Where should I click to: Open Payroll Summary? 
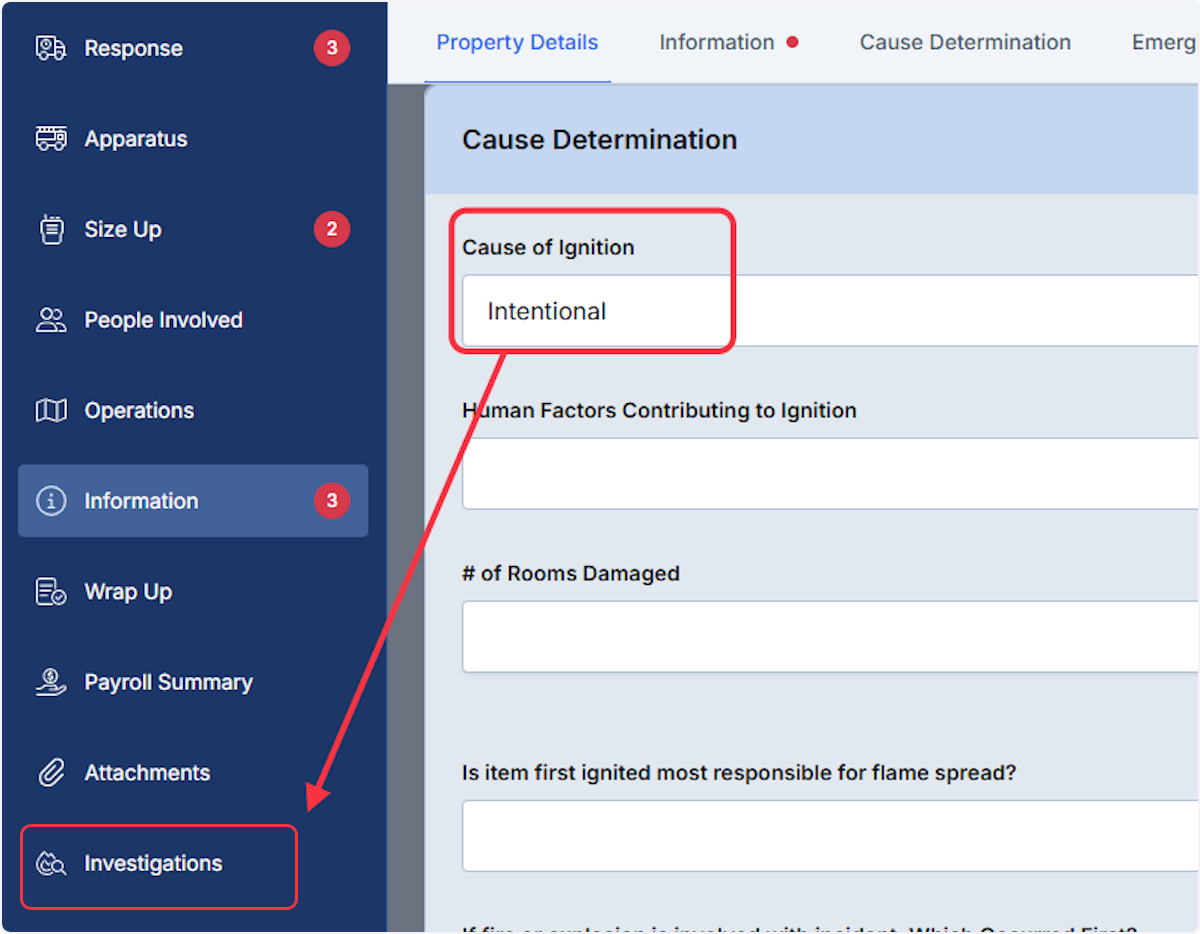193,682
